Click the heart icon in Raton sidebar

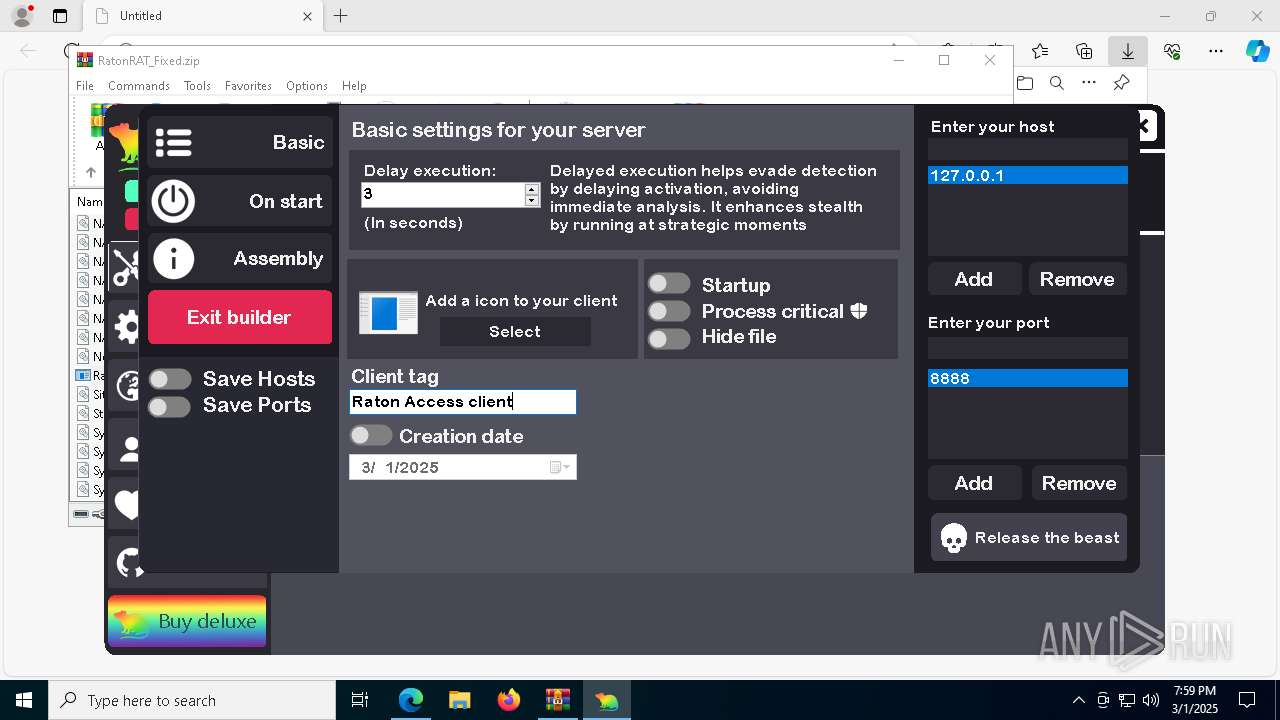point(127,504)
